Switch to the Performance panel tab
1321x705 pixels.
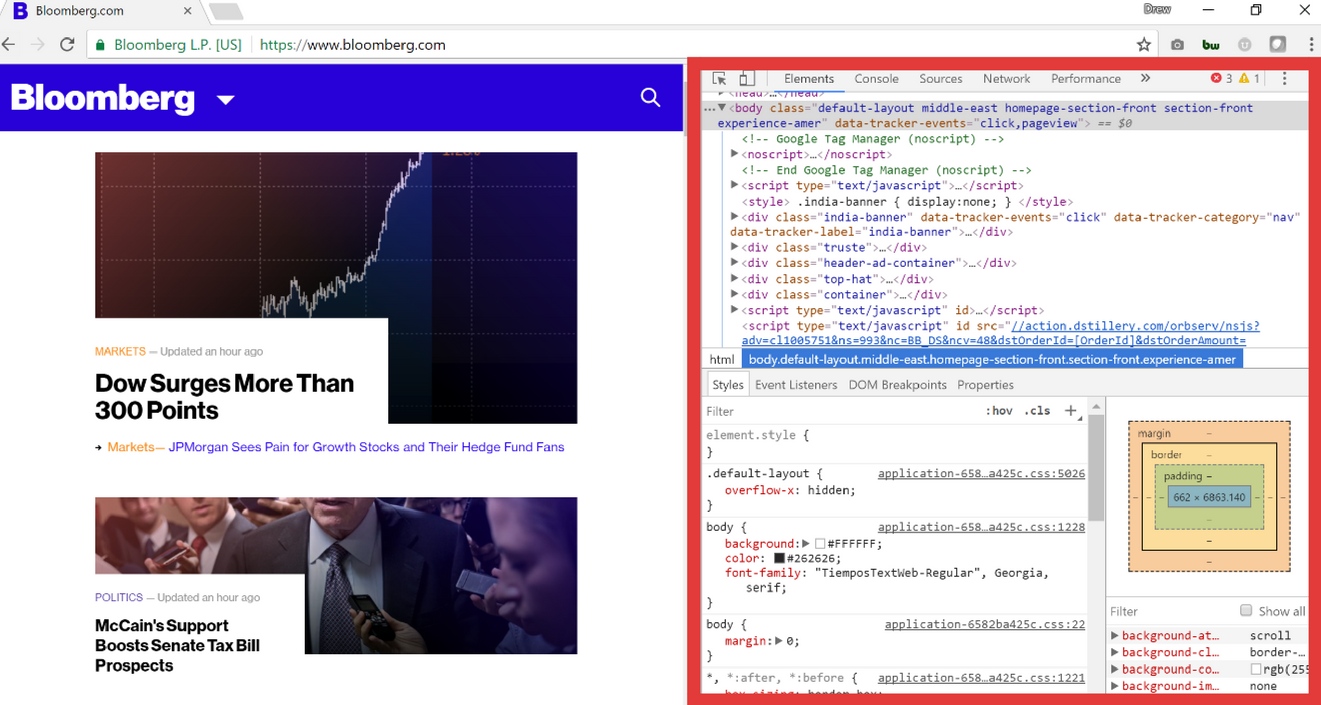pos(1085,79)
